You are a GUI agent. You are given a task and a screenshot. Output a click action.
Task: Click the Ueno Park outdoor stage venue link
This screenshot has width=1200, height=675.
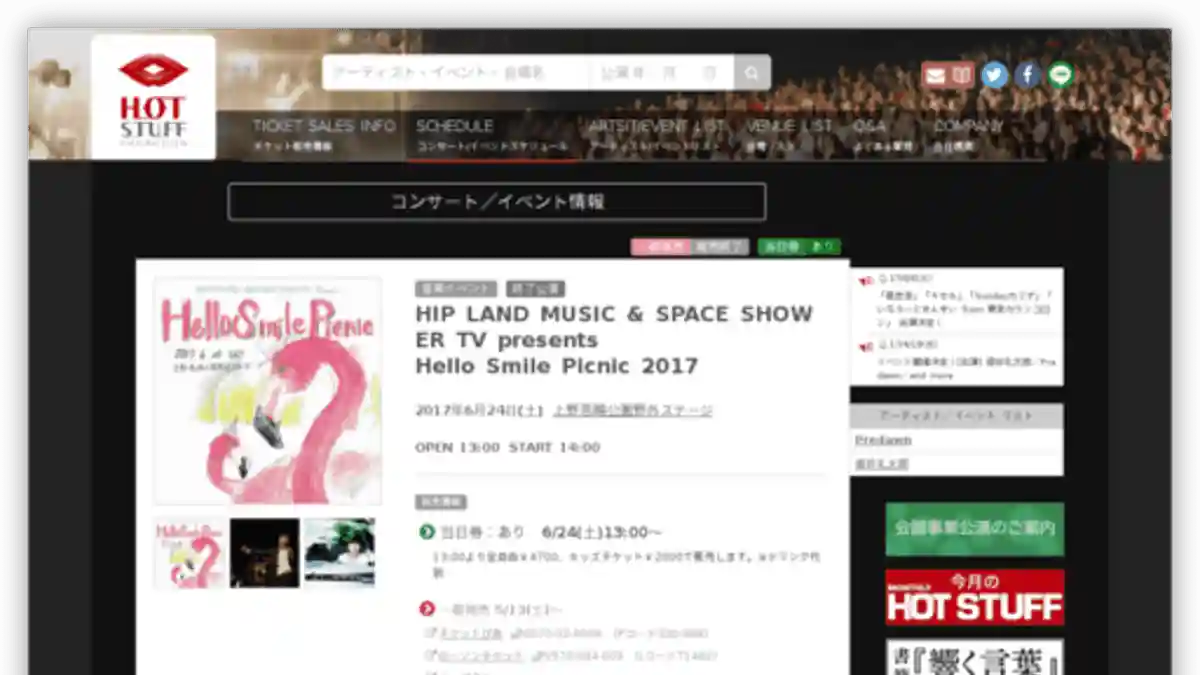[x=632, y=410]
